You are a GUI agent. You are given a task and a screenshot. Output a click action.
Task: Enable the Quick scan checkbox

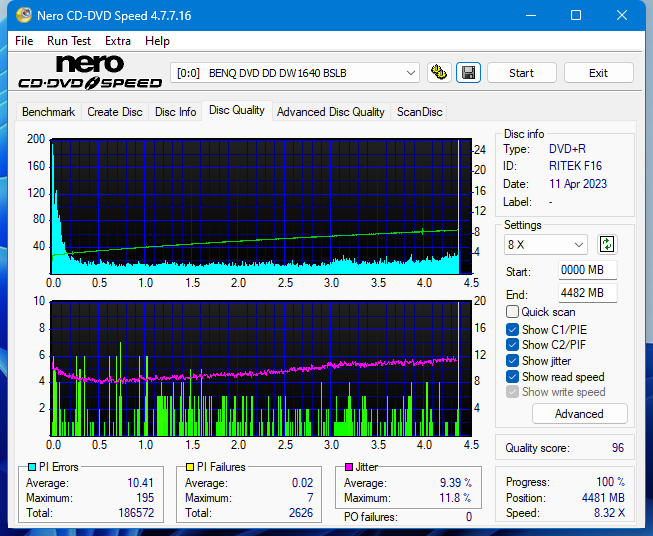point(513,312)
